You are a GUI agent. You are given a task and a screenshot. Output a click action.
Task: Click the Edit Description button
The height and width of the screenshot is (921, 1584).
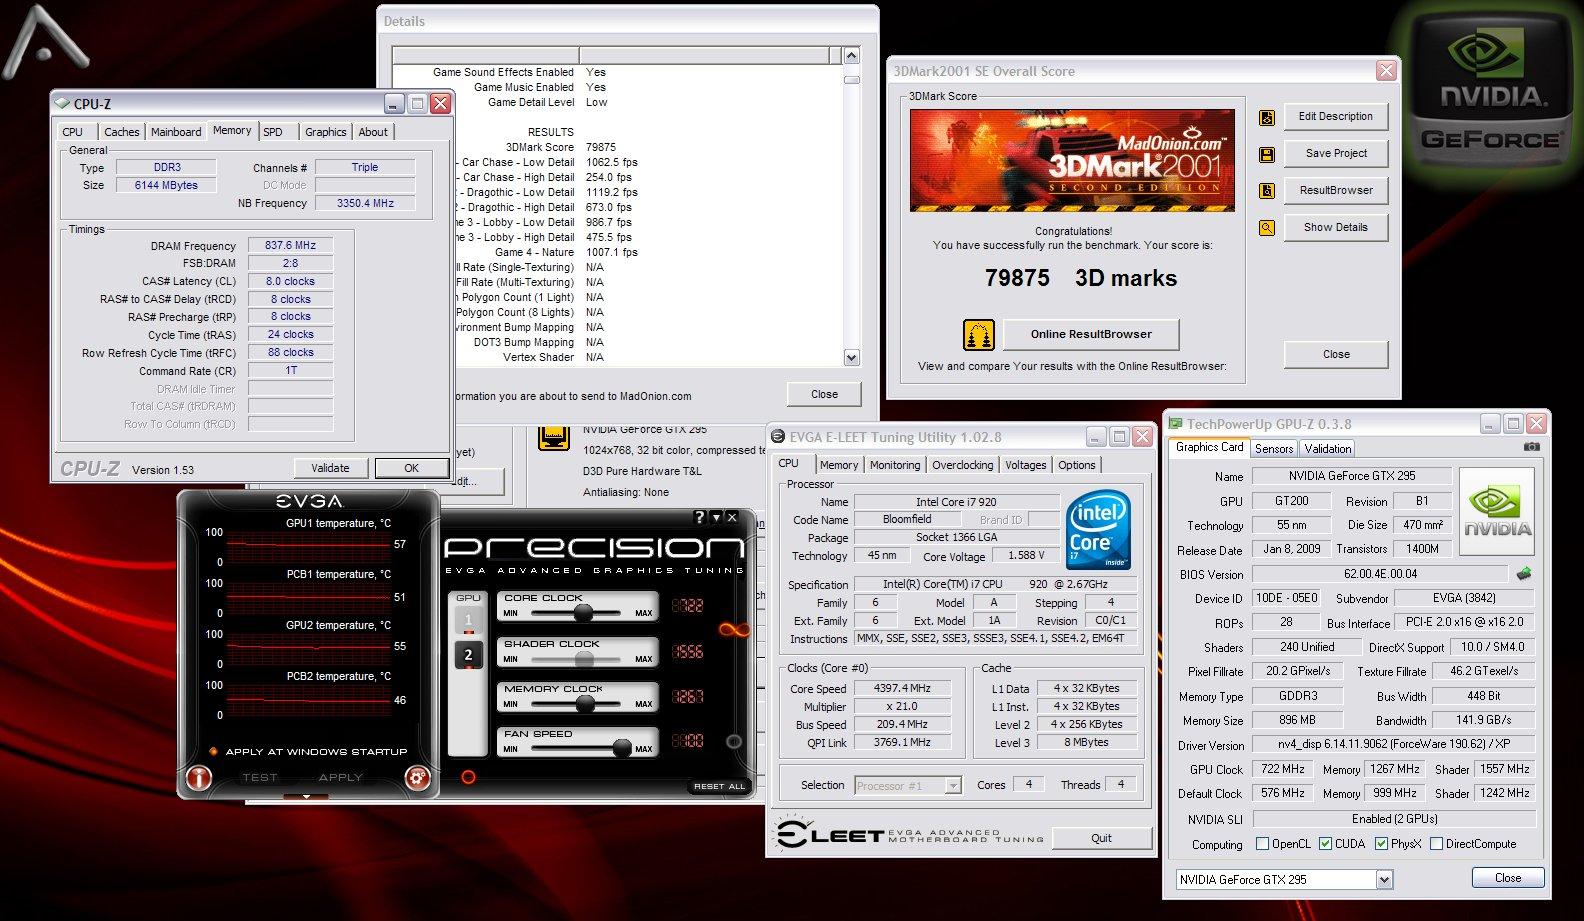point(1336,116)
